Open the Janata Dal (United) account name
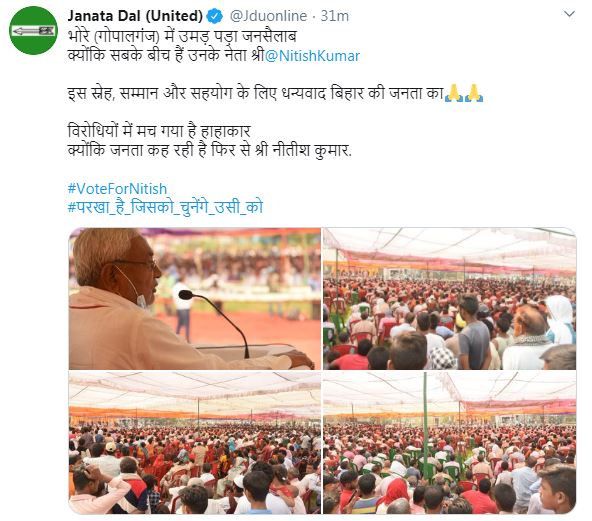The height and width of the screenshot is (521, 592). click(x=135, y=16)
